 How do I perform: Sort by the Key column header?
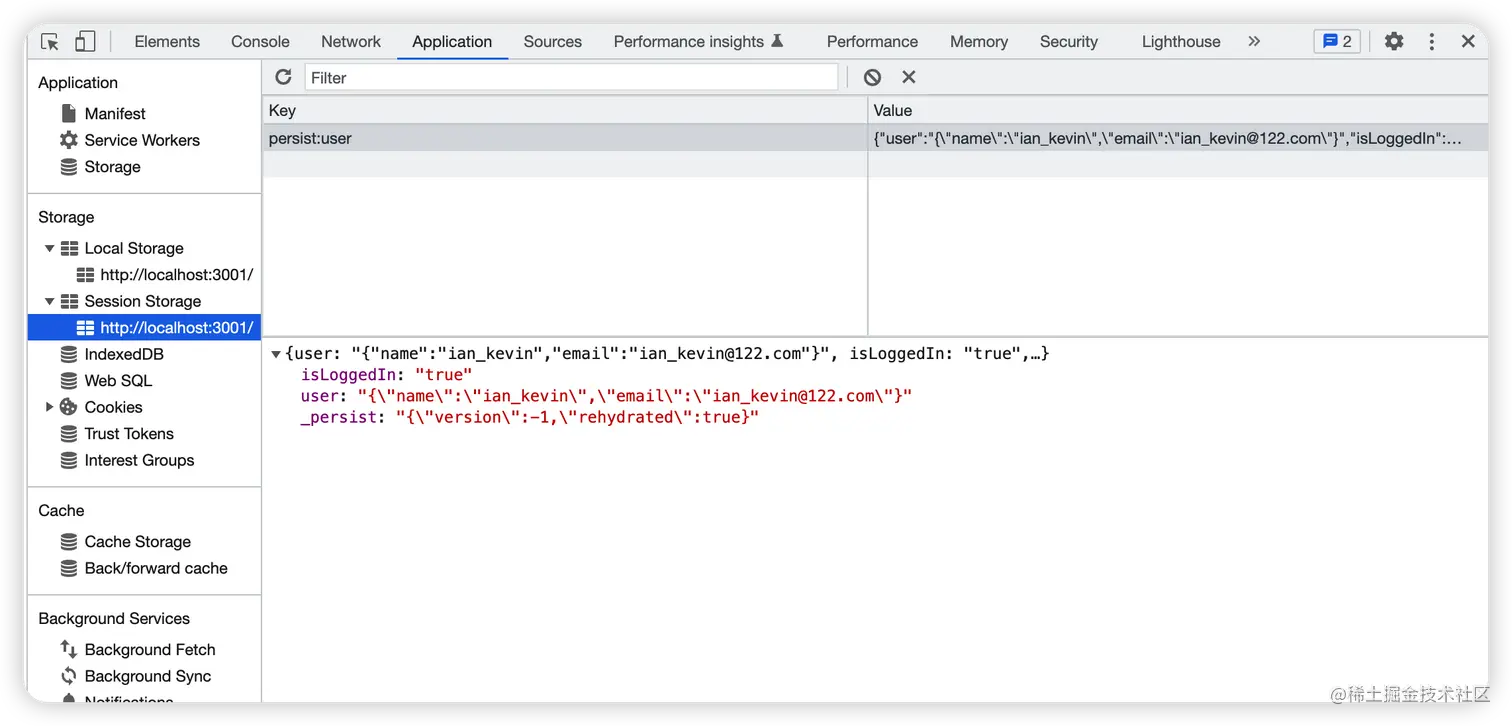point(565,110)
